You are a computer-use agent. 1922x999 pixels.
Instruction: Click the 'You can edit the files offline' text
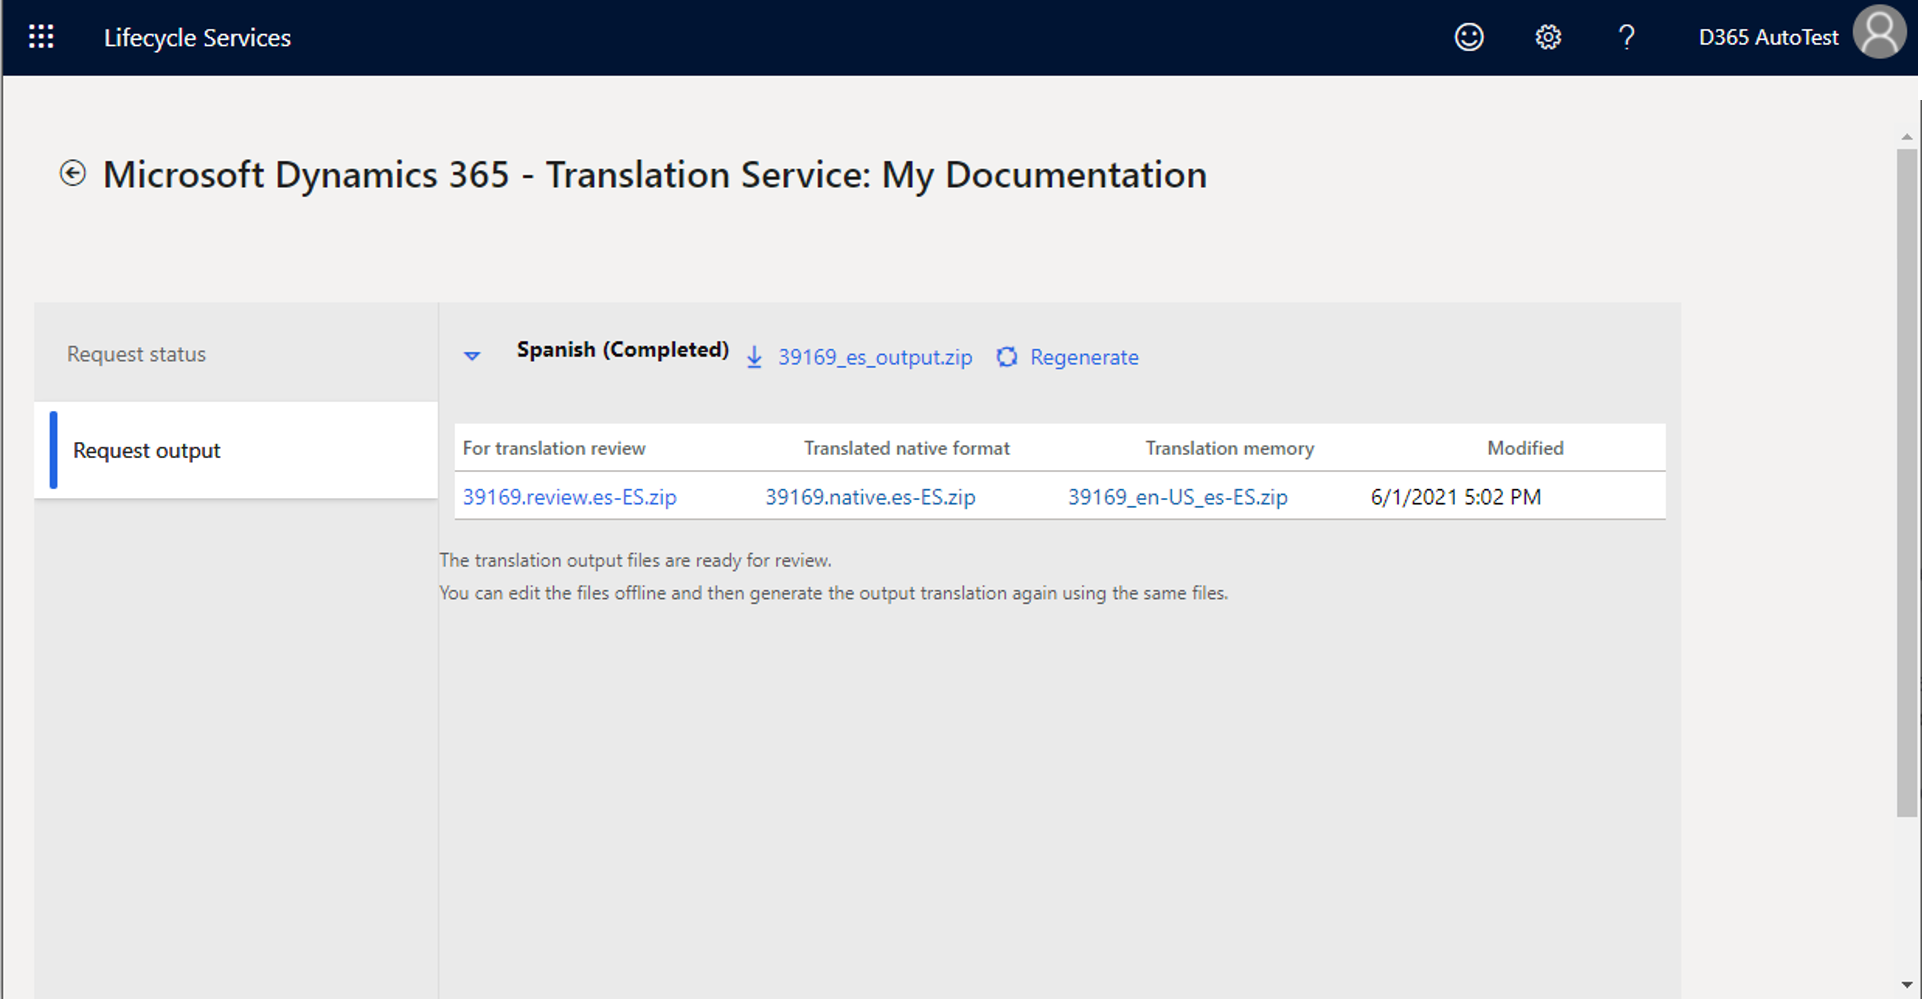(x=833, y=593)
